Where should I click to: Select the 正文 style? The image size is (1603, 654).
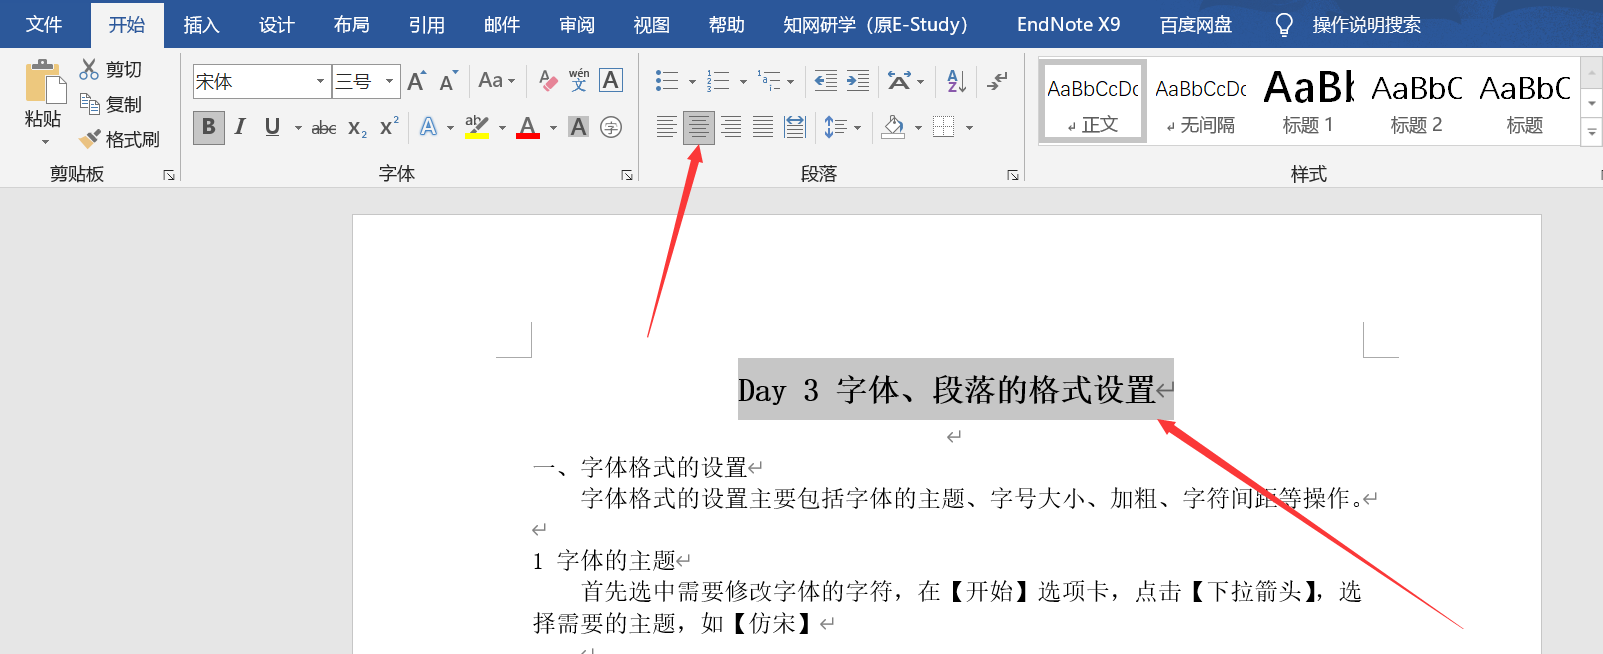tap(1093, 101)
